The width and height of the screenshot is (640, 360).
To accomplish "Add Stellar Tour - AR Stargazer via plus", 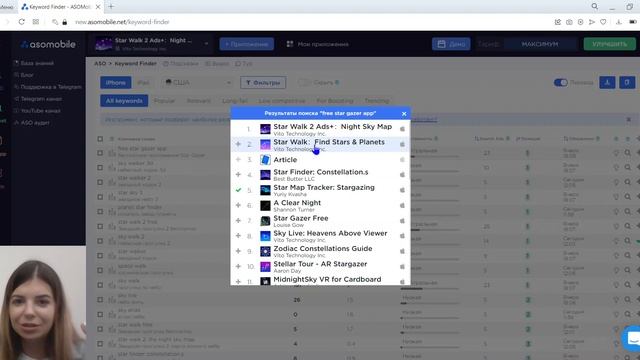I will [238, 266].
